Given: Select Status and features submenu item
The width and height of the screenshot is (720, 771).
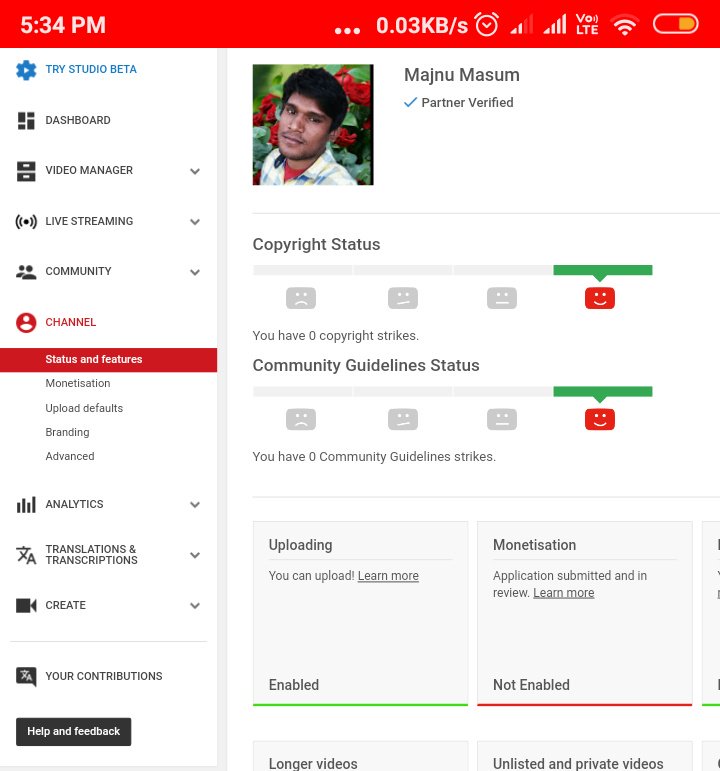Looking at the screenshot, I should 108,360.
